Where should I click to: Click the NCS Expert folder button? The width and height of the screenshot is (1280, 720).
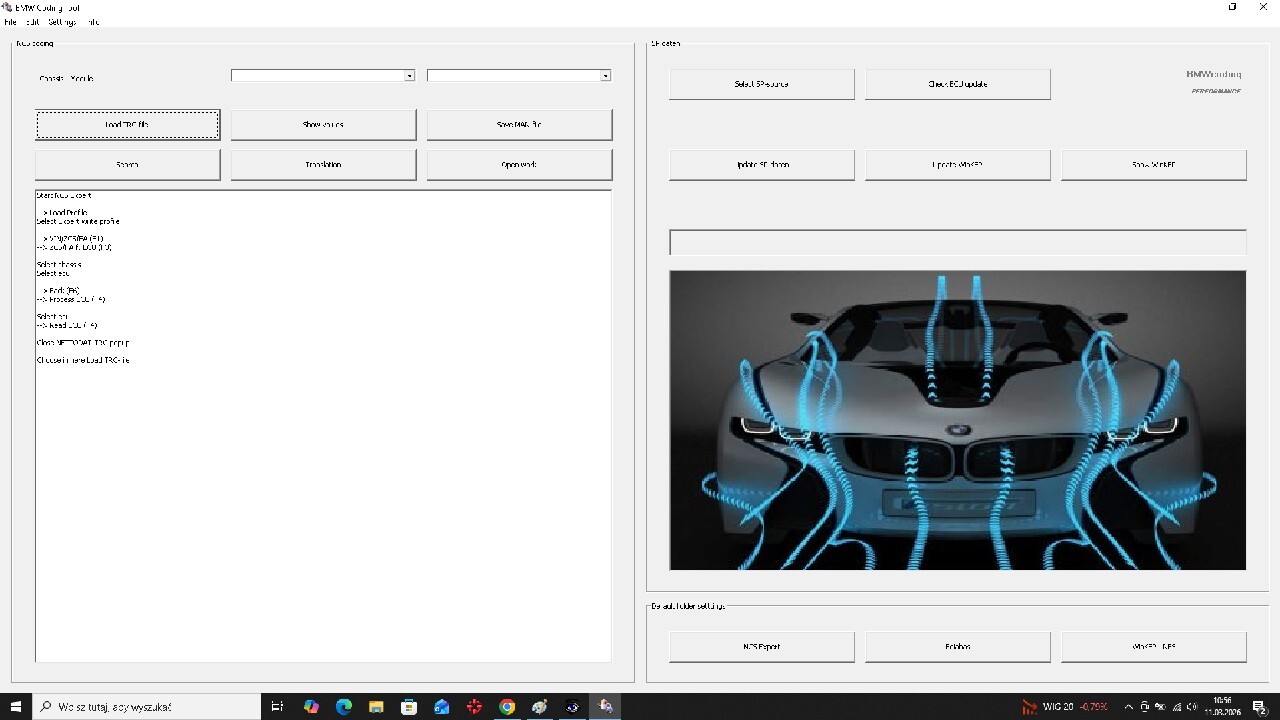pyautogui.click(x=761, y=647)
